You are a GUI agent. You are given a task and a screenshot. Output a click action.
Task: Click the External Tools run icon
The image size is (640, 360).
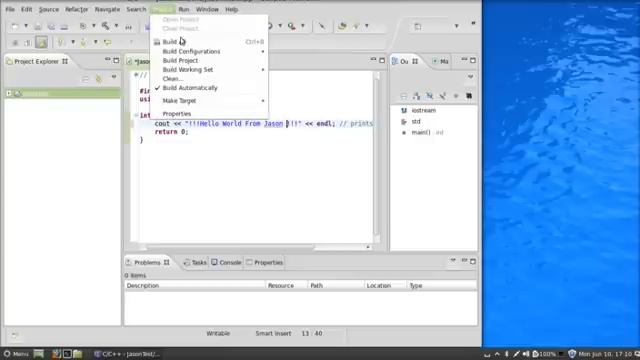[291, 26]
